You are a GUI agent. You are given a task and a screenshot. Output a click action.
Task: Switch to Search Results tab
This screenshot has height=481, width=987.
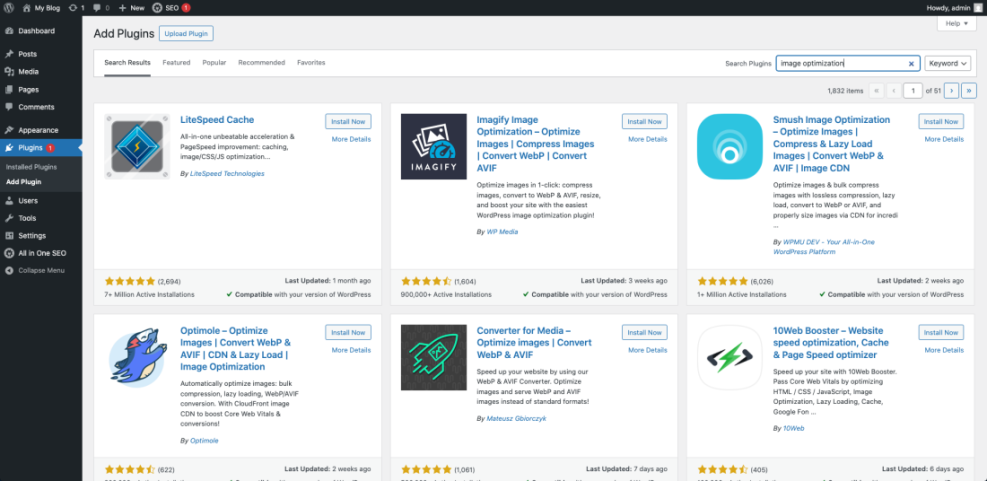click(127, 63)
